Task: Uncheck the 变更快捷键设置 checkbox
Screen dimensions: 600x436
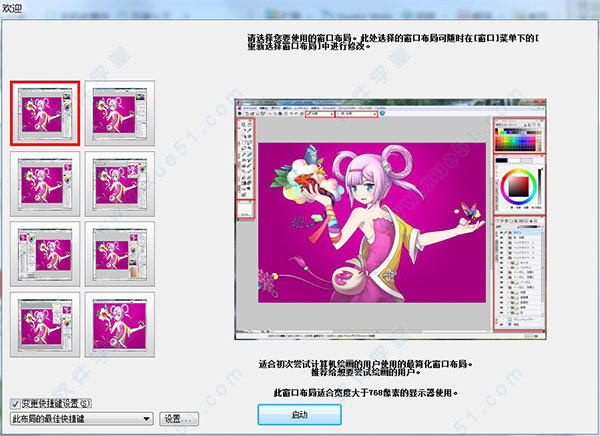Action: 14,403
